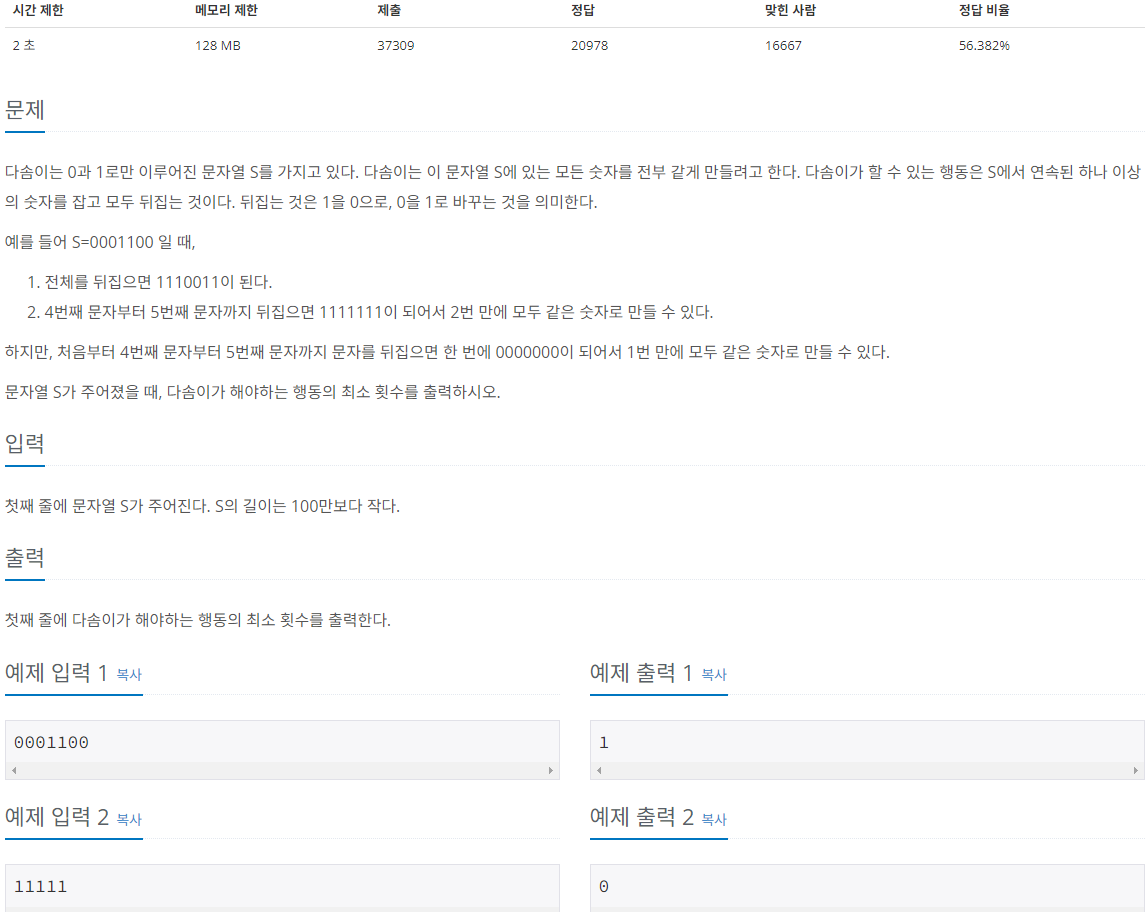1146x912 pixels.
Task: Click the 제출 column header
Action: [x=389, y=10]
